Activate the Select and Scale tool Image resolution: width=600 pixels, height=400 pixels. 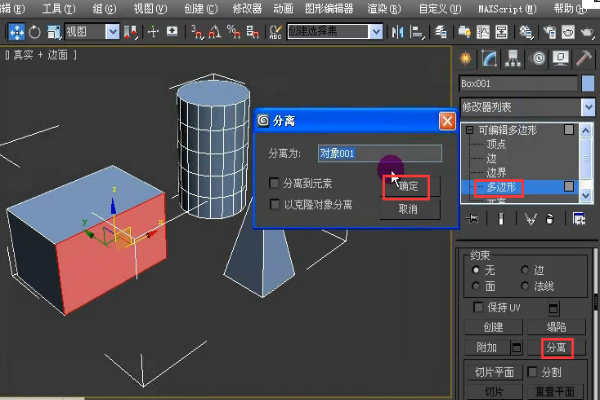point(54,32)
